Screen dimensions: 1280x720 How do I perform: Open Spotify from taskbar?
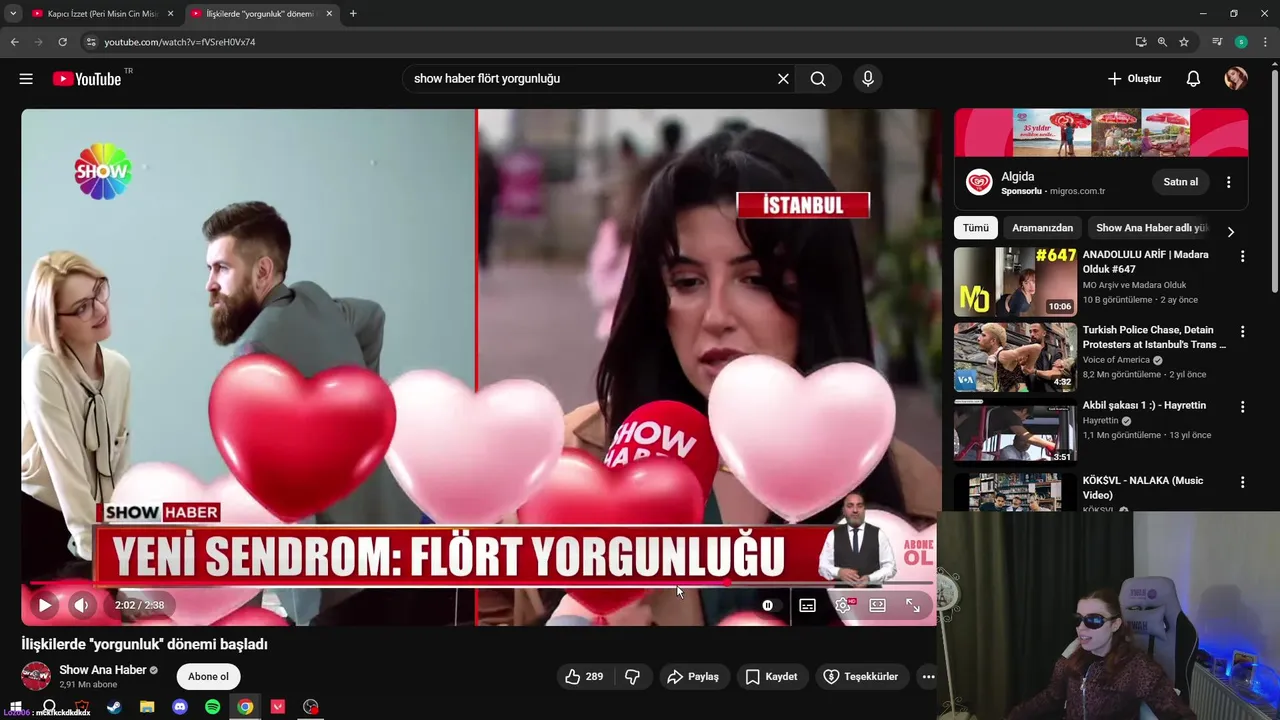pos(213,707)
